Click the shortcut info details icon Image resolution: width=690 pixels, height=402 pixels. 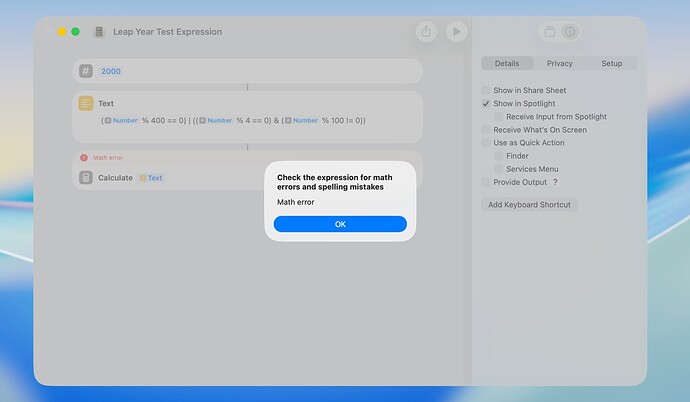(570, 32)
